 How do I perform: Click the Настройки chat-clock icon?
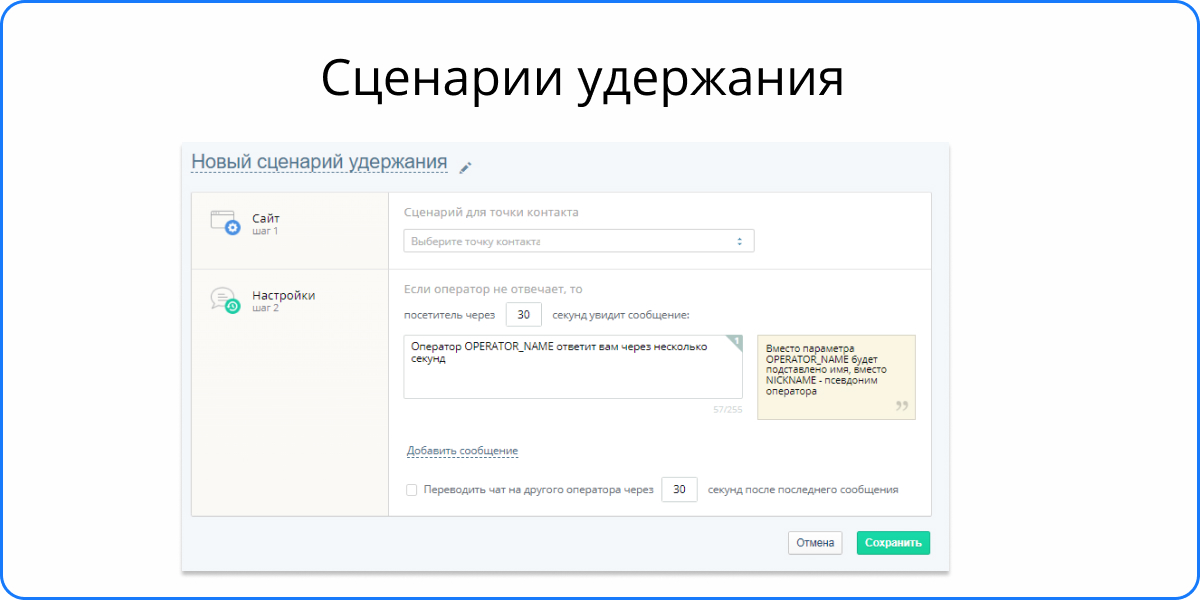click(225, 300)
